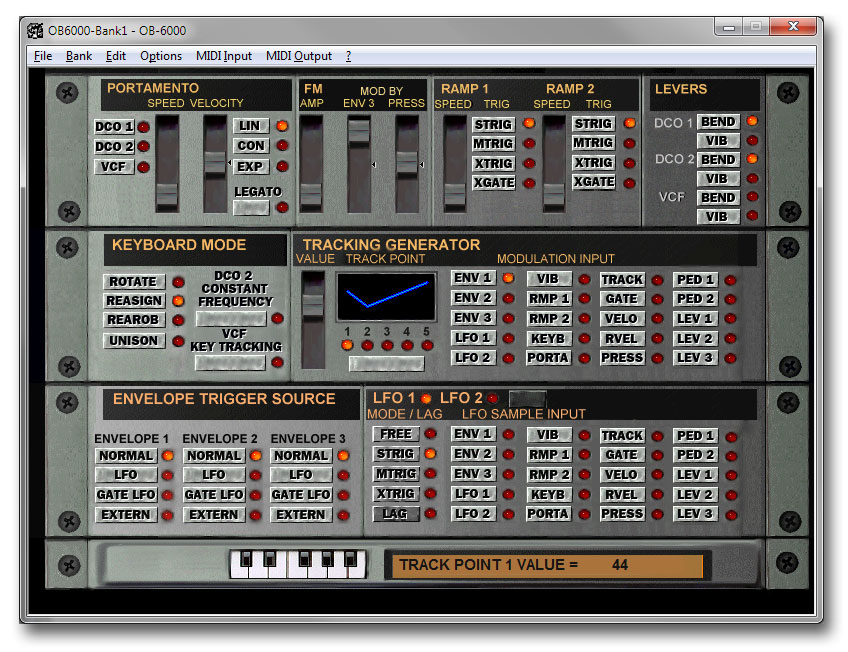Open the Edit menu
The width and height of the screenshot is (848, 652).
[115, 56]
